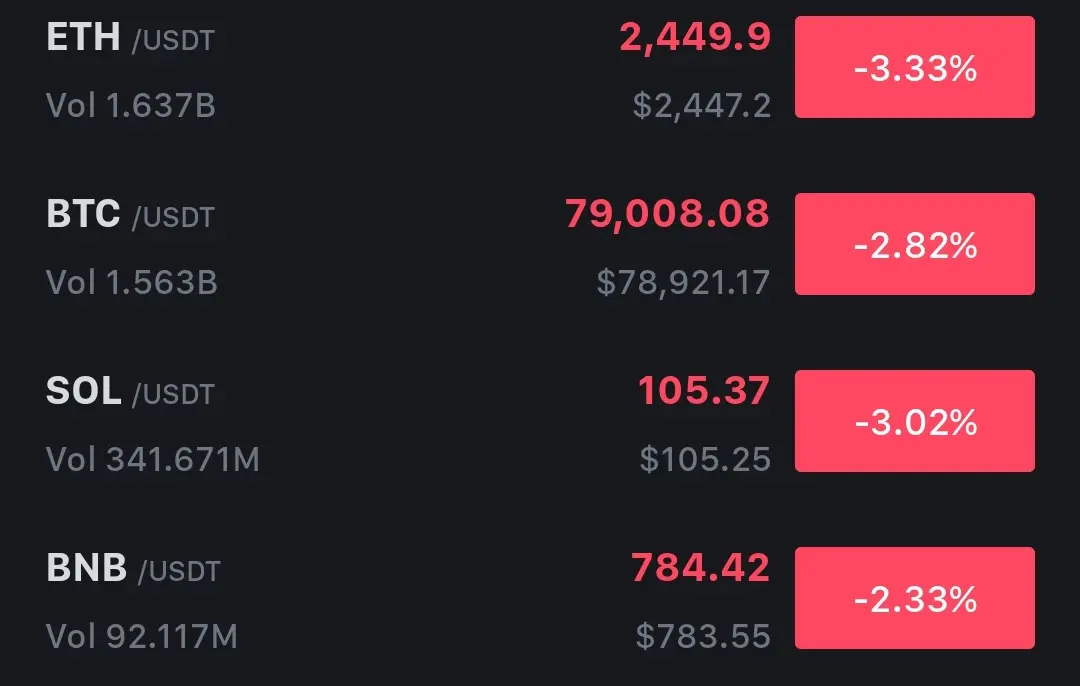
Task: Tap SOL volume 341.671M text
Action: pos(153,459)
